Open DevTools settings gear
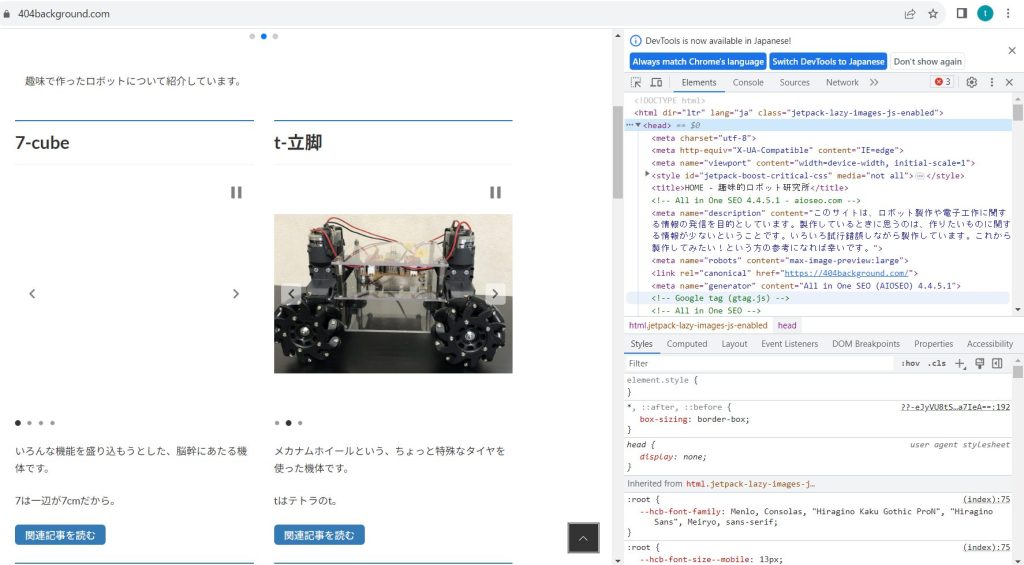 coord(972,82)
